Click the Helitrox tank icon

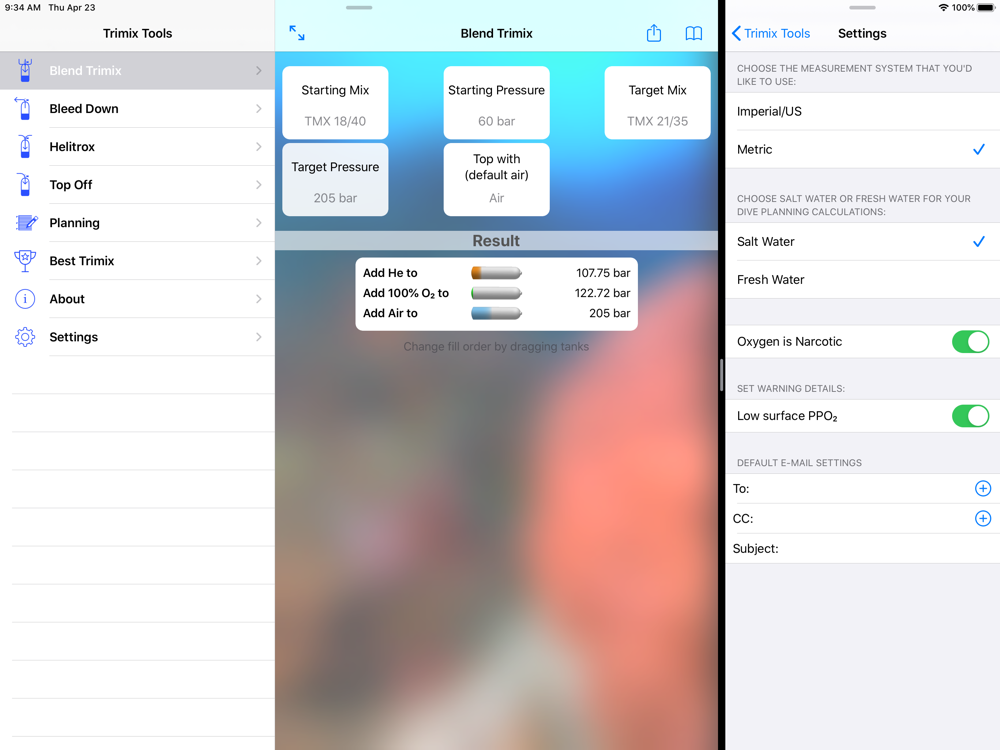coord(25,147)
